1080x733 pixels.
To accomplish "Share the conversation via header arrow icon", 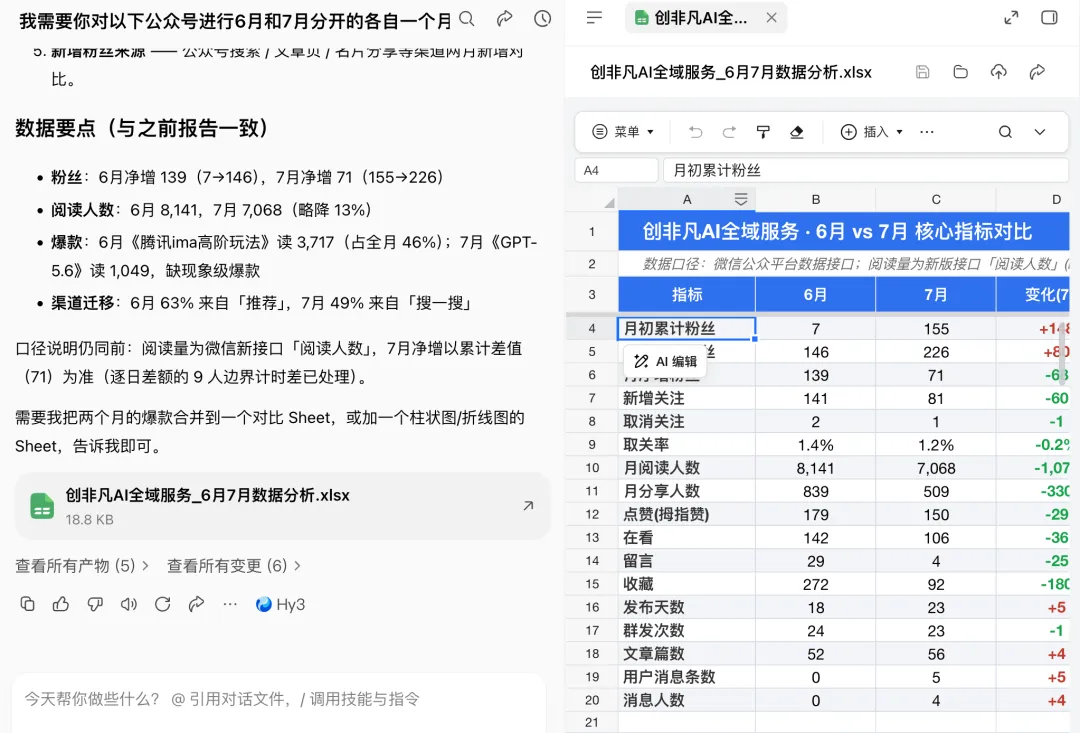I will click(504, 19).
